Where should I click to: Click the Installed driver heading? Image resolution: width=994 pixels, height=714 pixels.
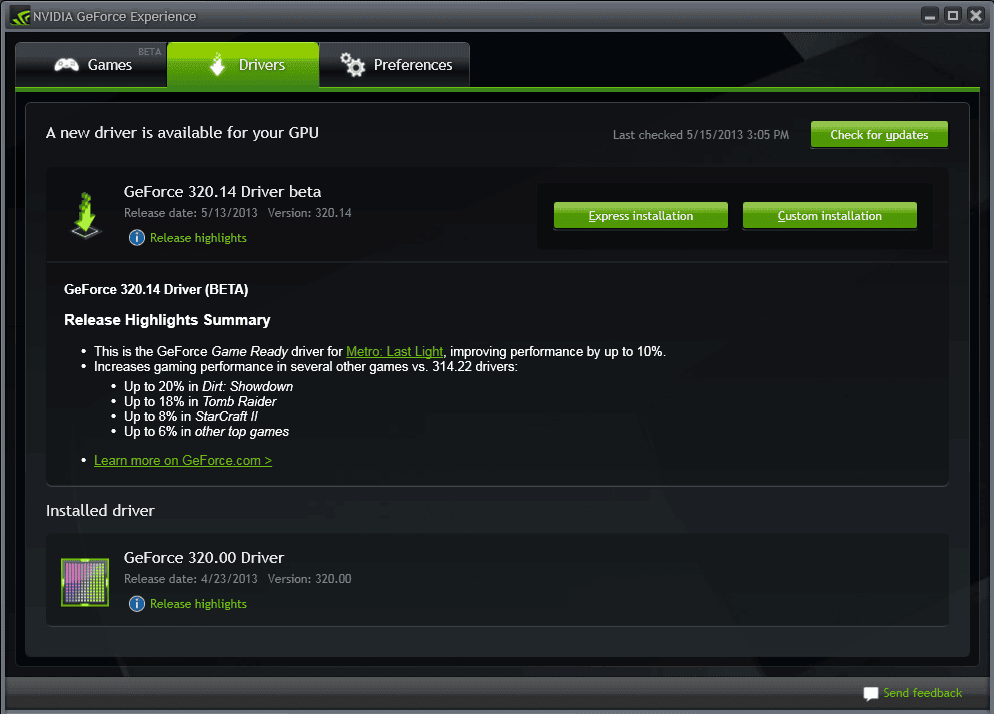pos(100,510)
